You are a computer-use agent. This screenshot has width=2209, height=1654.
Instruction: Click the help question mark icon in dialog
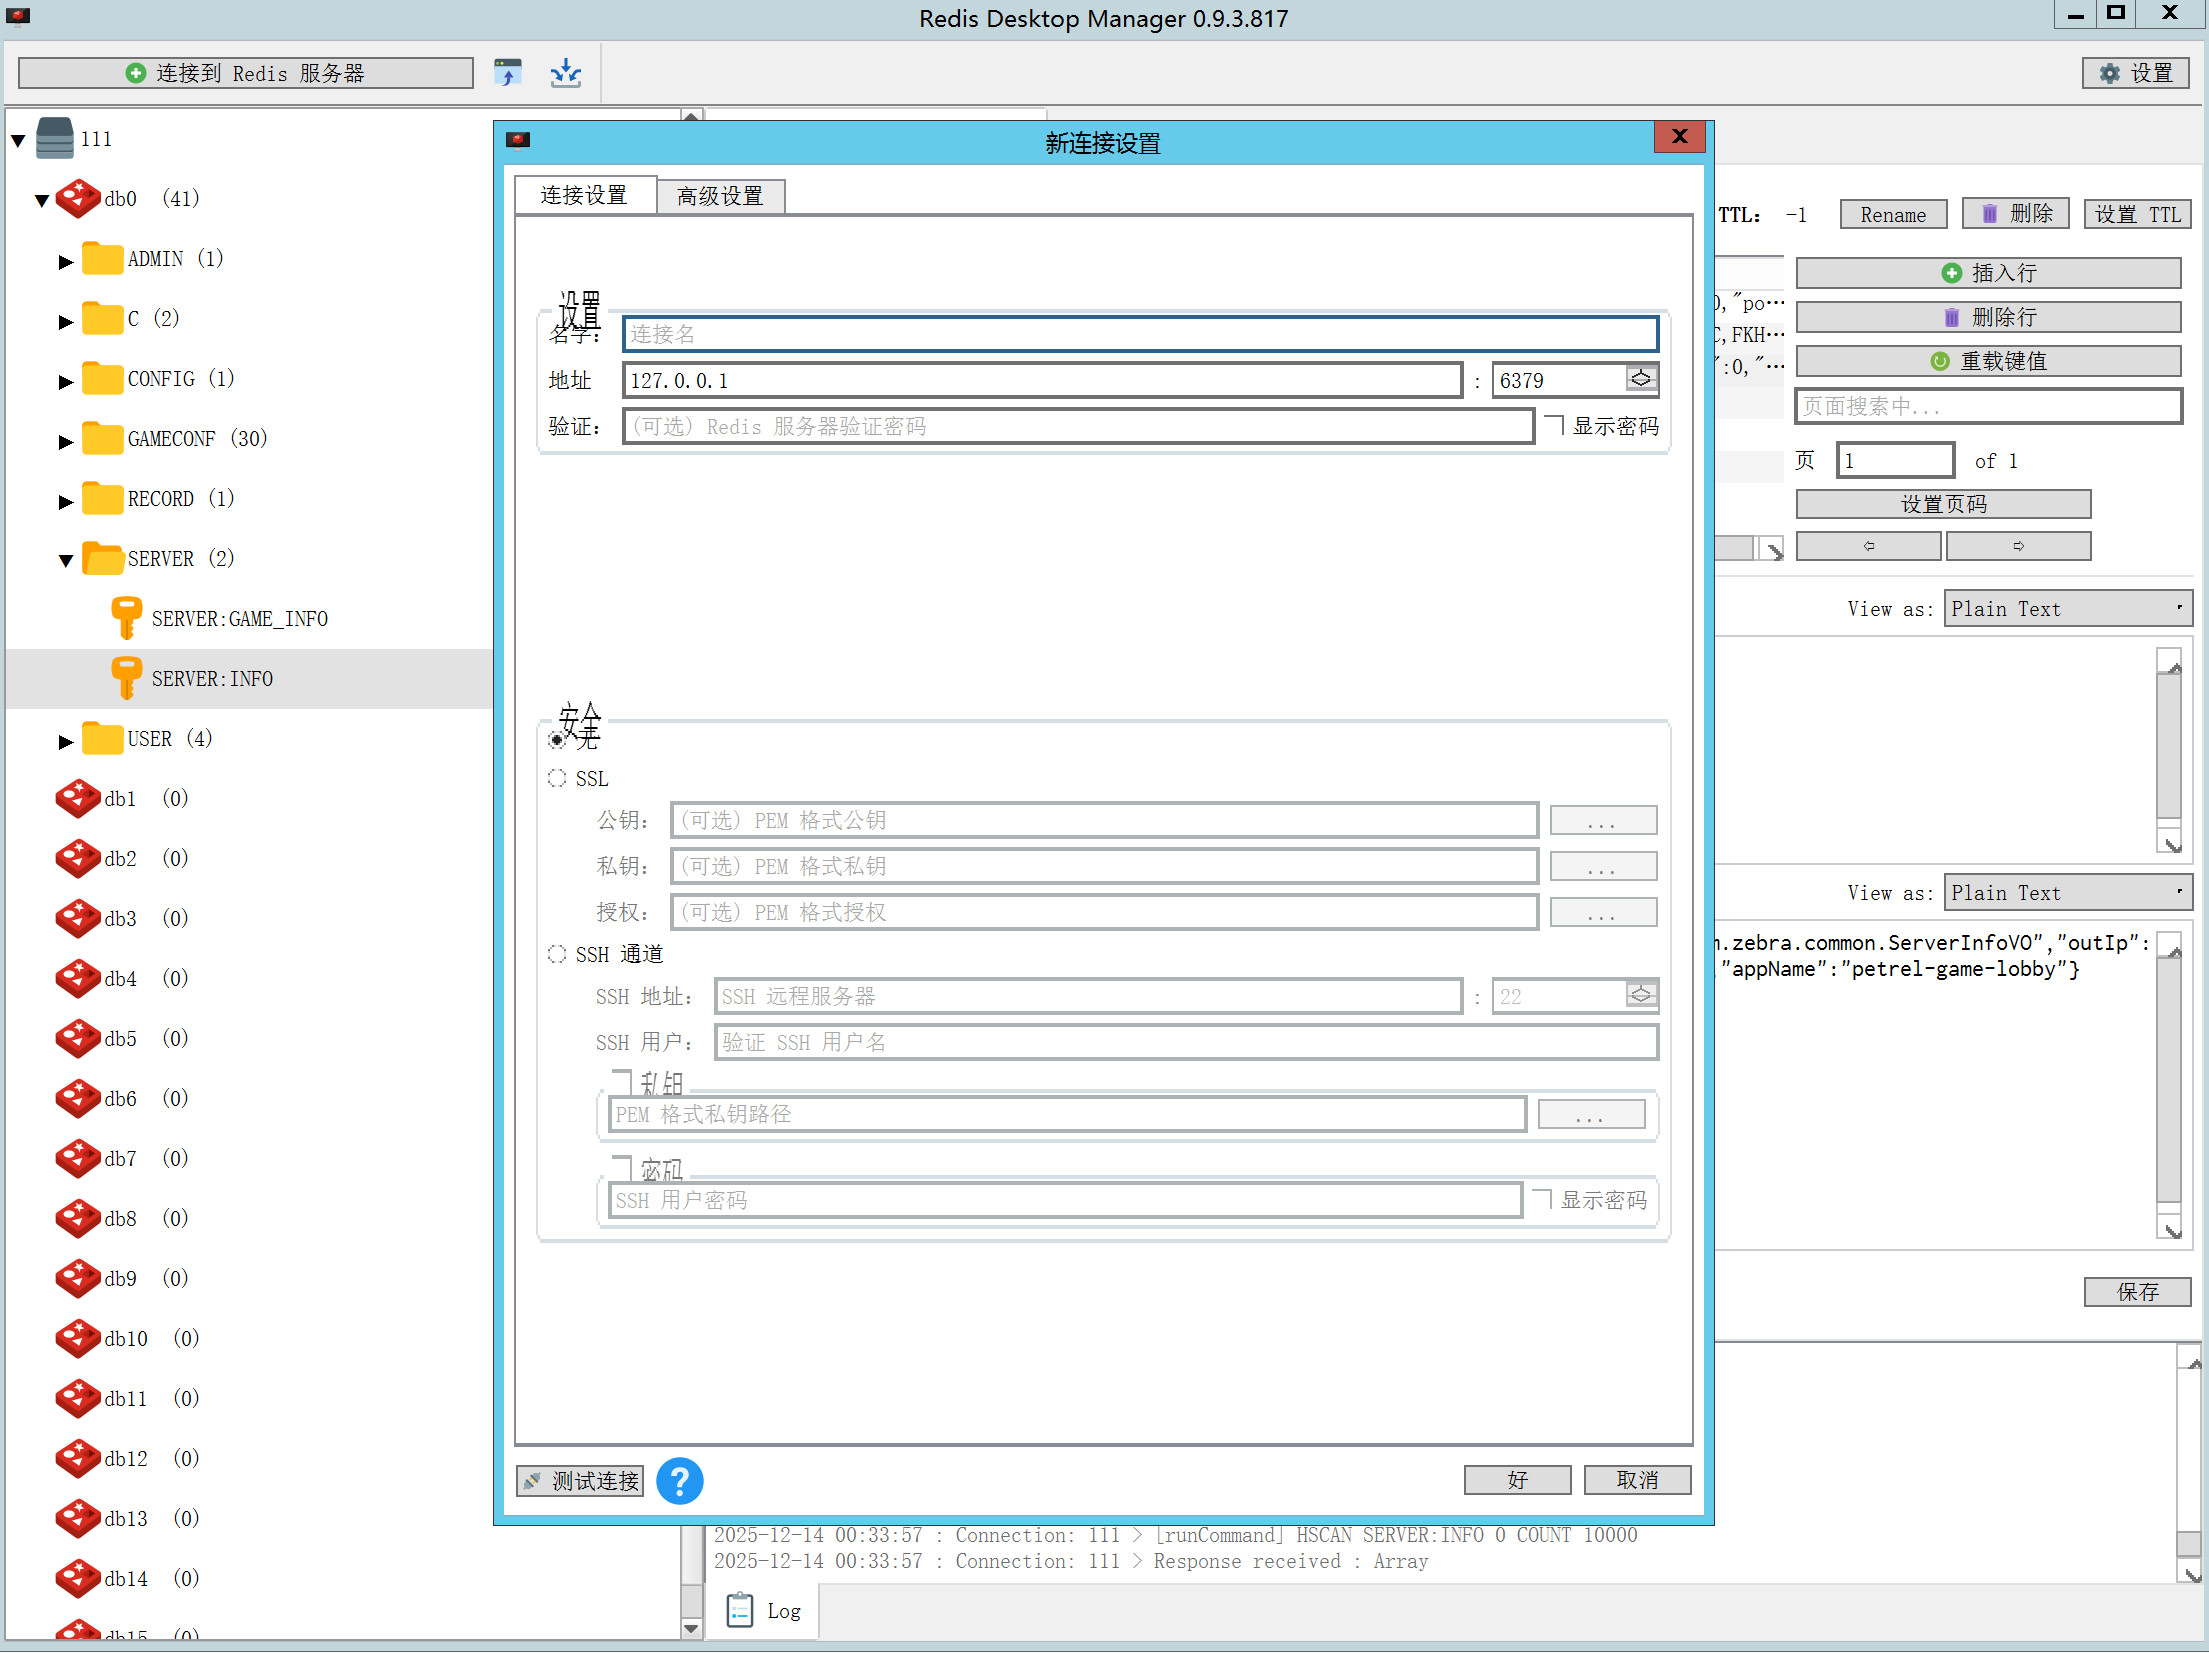[x=679, y=1481]
